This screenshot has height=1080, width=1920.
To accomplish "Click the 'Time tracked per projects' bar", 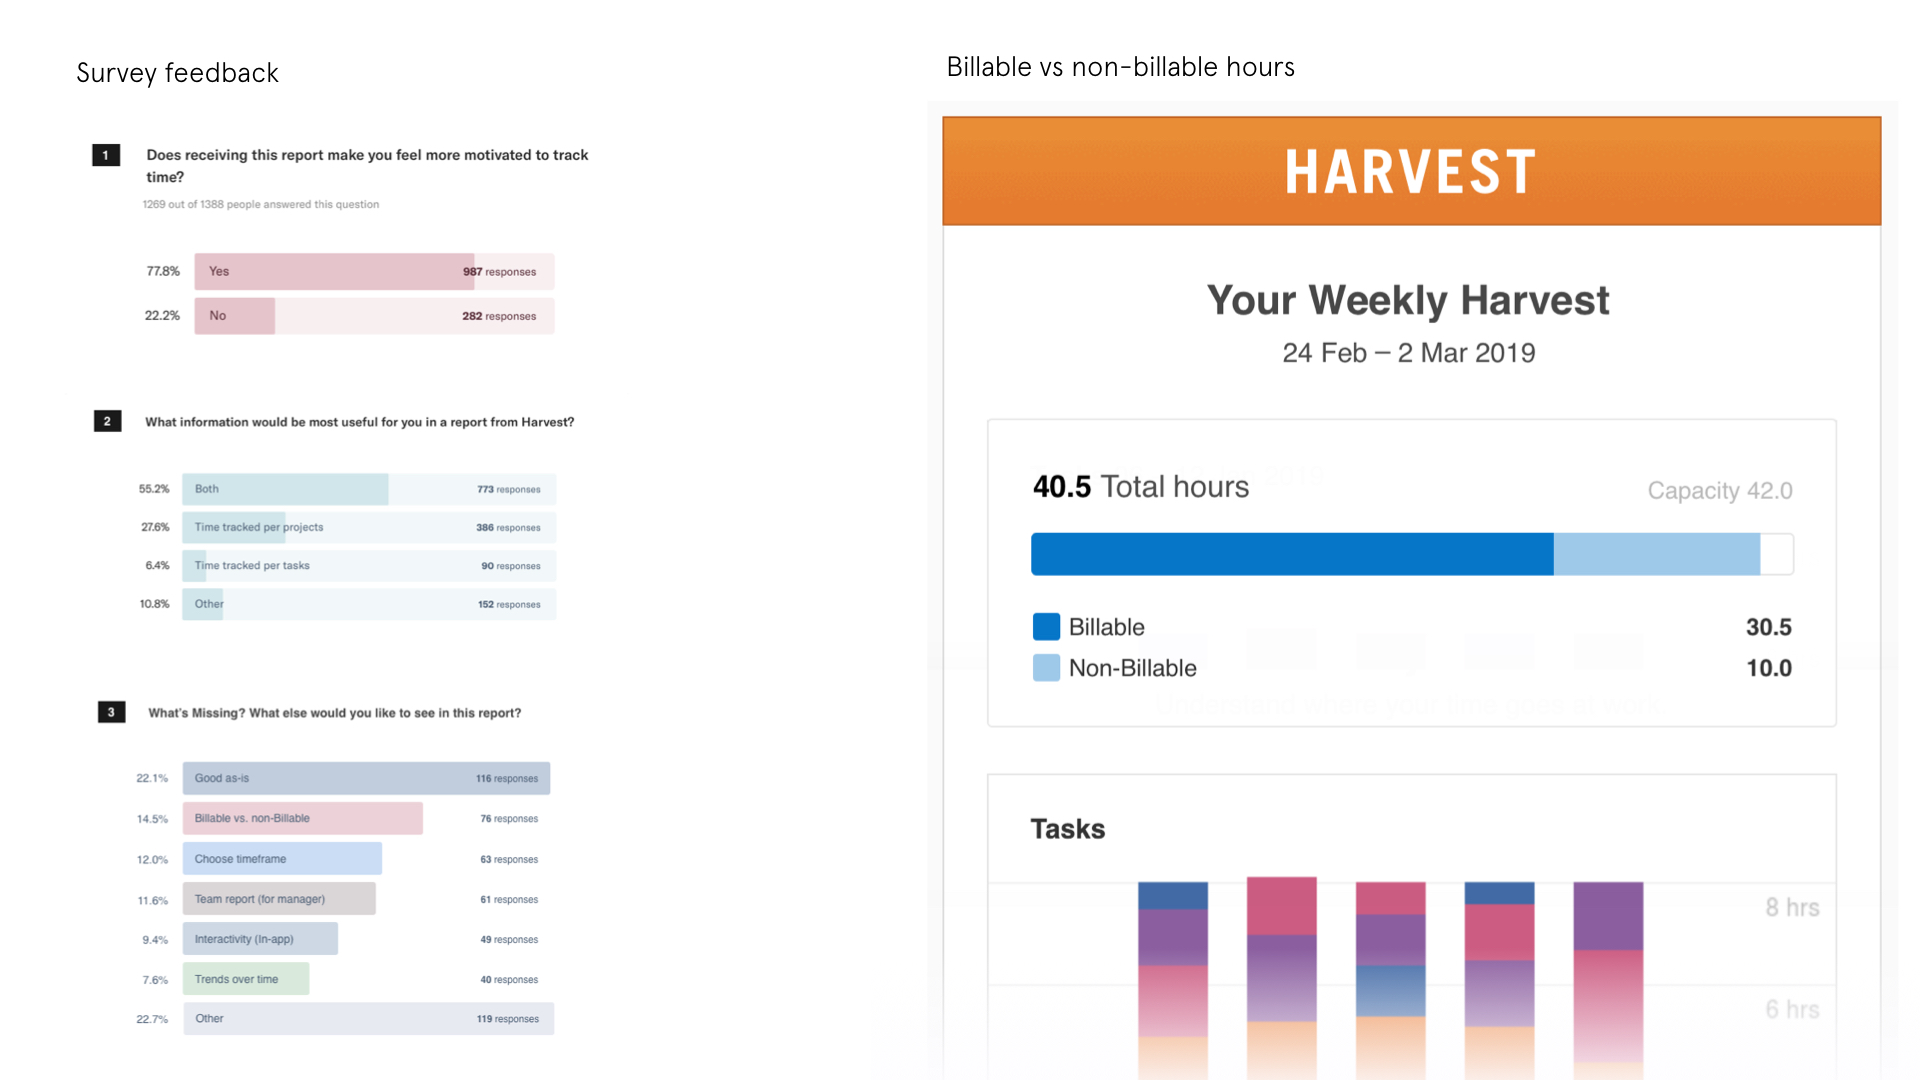I will pyautogui.click(x=369, y=527).
